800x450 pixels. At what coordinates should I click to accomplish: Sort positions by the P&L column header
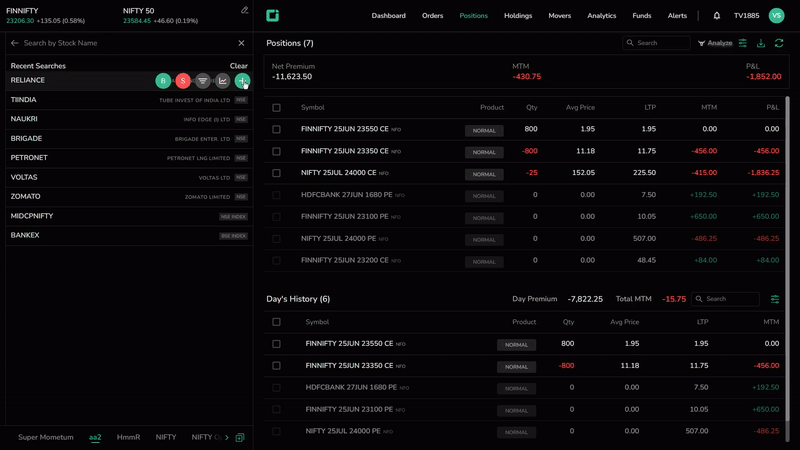pos(772,108)
